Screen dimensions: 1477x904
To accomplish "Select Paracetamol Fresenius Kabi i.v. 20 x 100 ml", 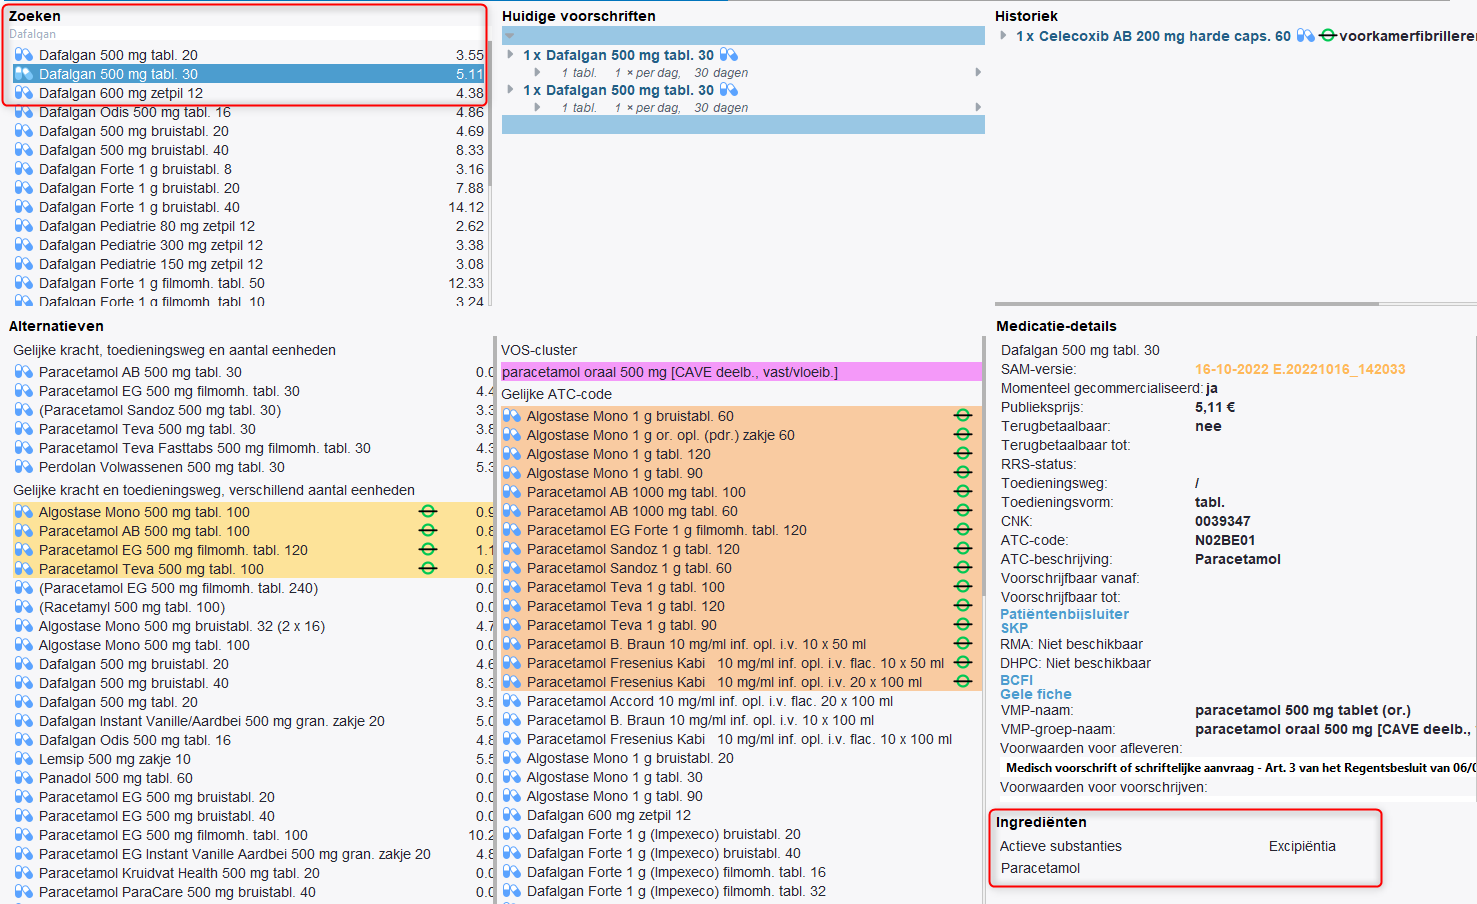I will (x=741, y=682).
